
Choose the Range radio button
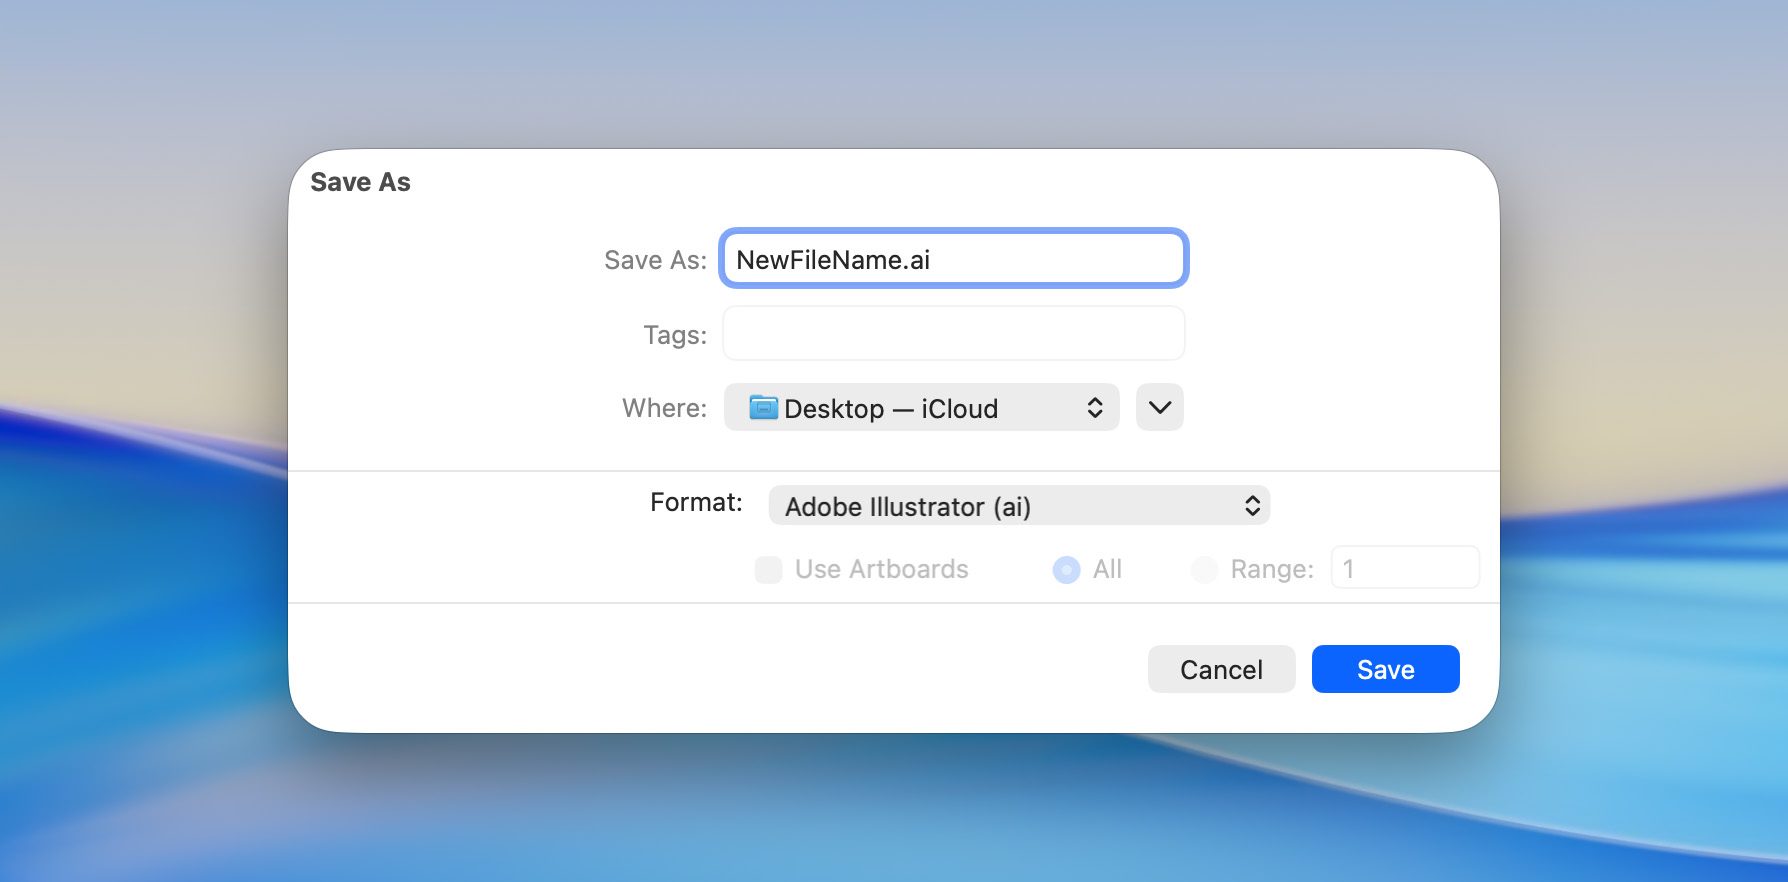click(1204, 570)
